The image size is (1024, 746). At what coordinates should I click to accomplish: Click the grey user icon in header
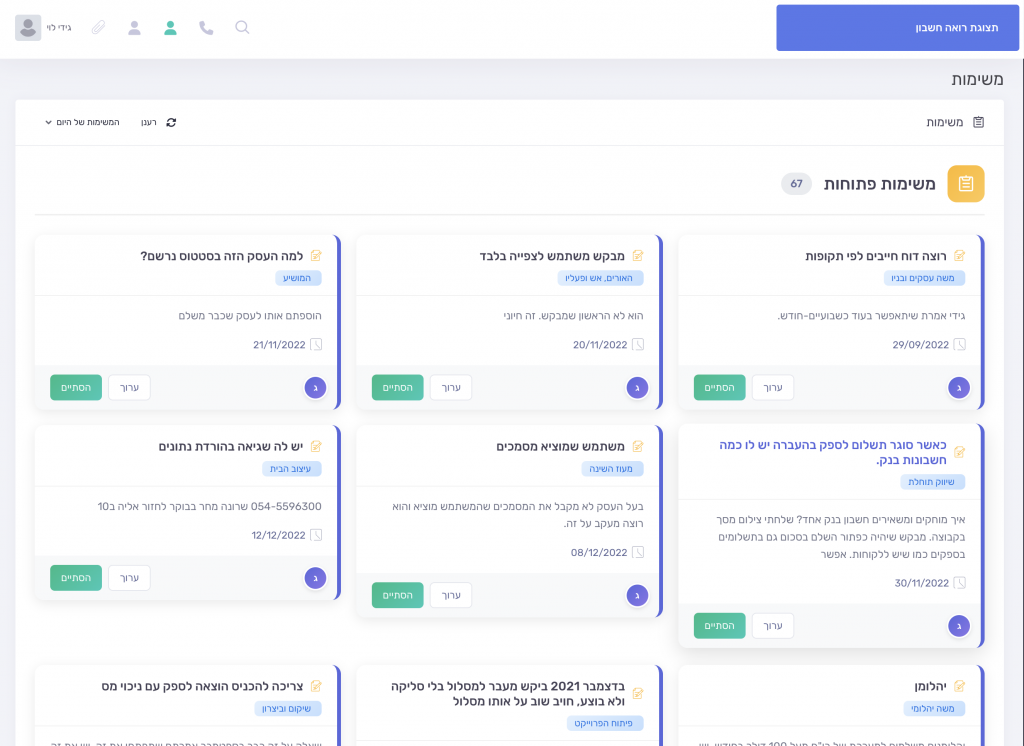135,27
